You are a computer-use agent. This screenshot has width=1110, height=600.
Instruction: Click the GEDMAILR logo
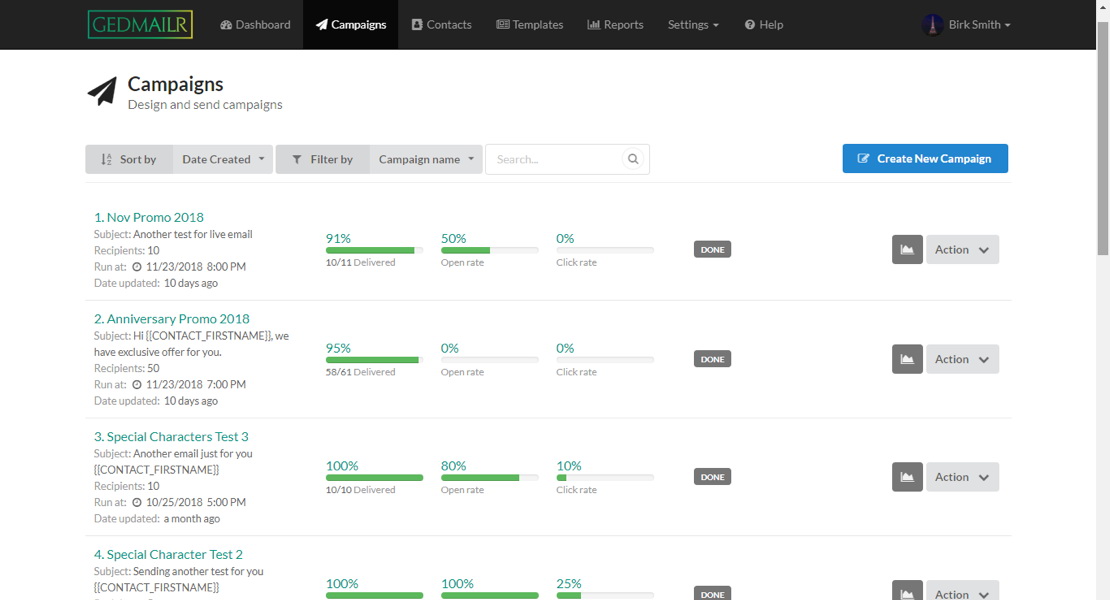[x=140, y=24]
